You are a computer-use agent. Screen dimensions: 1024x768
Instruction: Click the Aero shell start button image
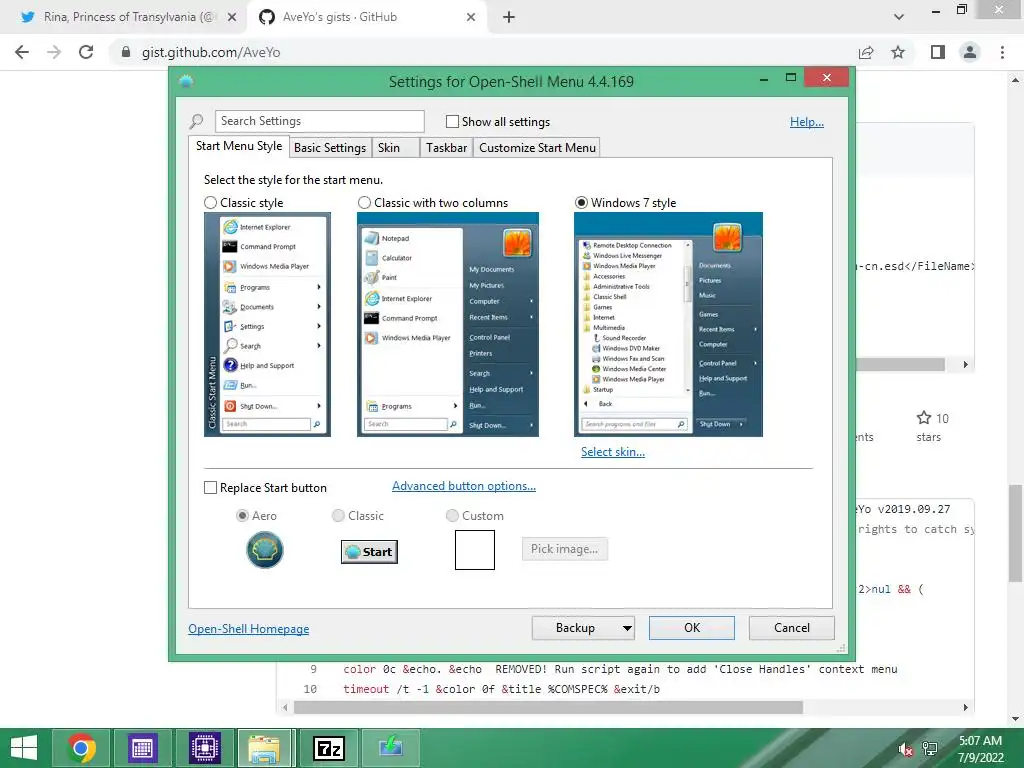(x=264, y=550)
